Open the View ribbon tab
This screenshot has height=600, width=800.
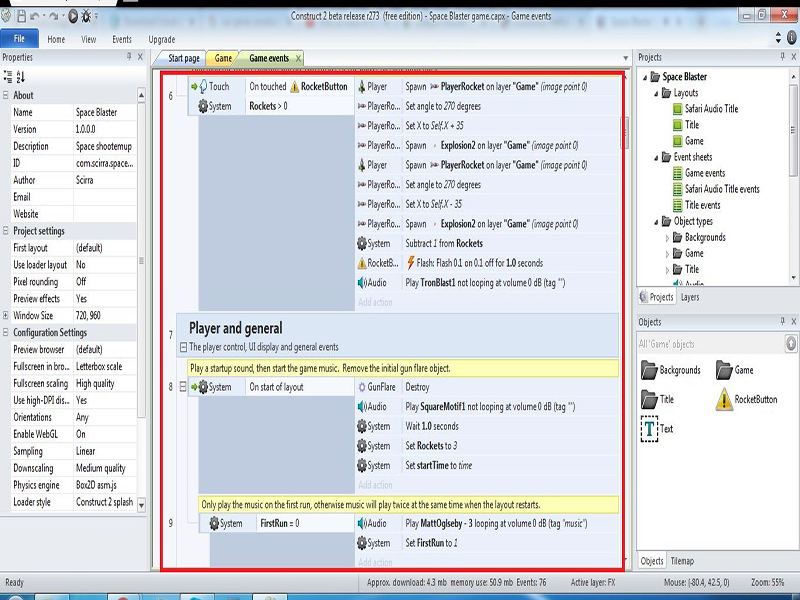[88, 39]
